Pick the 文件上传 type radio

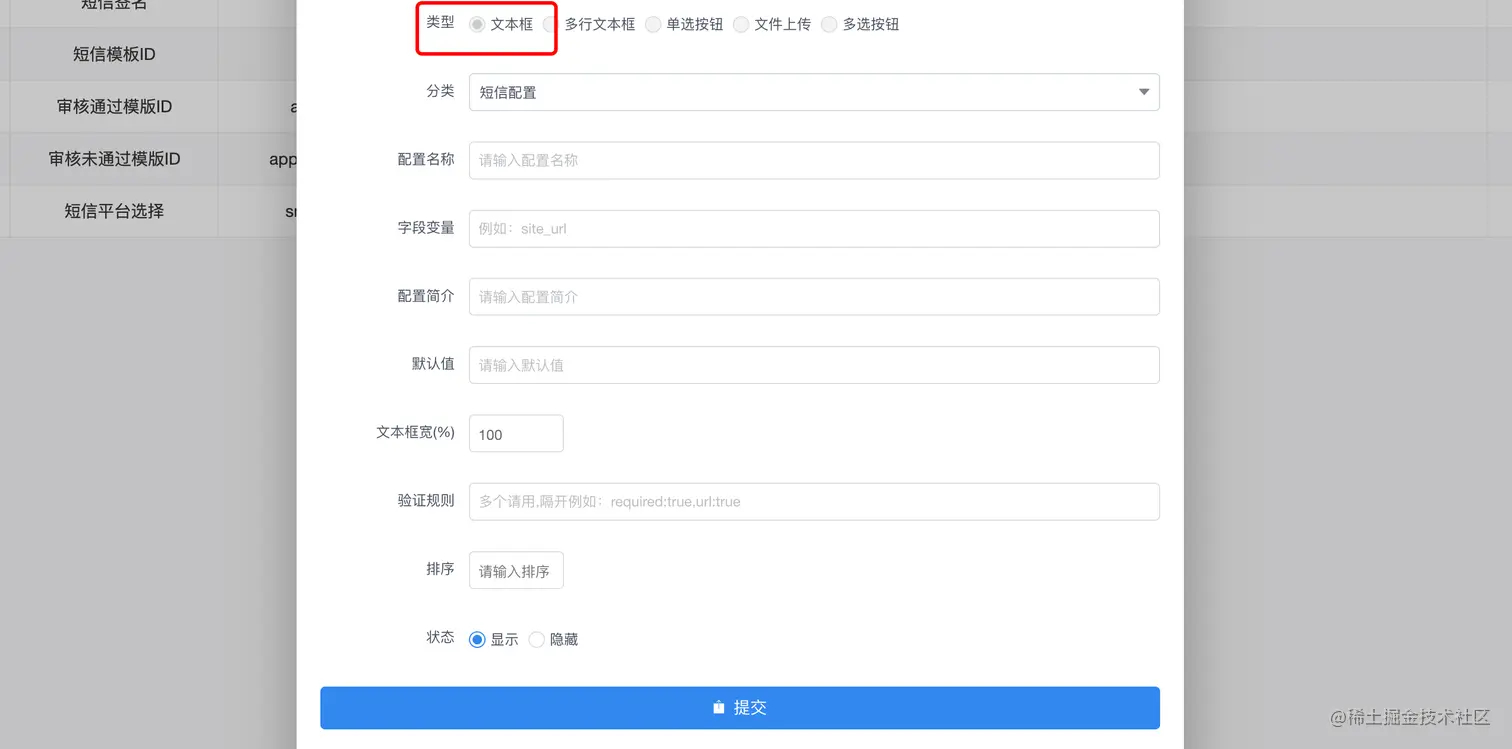point(741,24)
